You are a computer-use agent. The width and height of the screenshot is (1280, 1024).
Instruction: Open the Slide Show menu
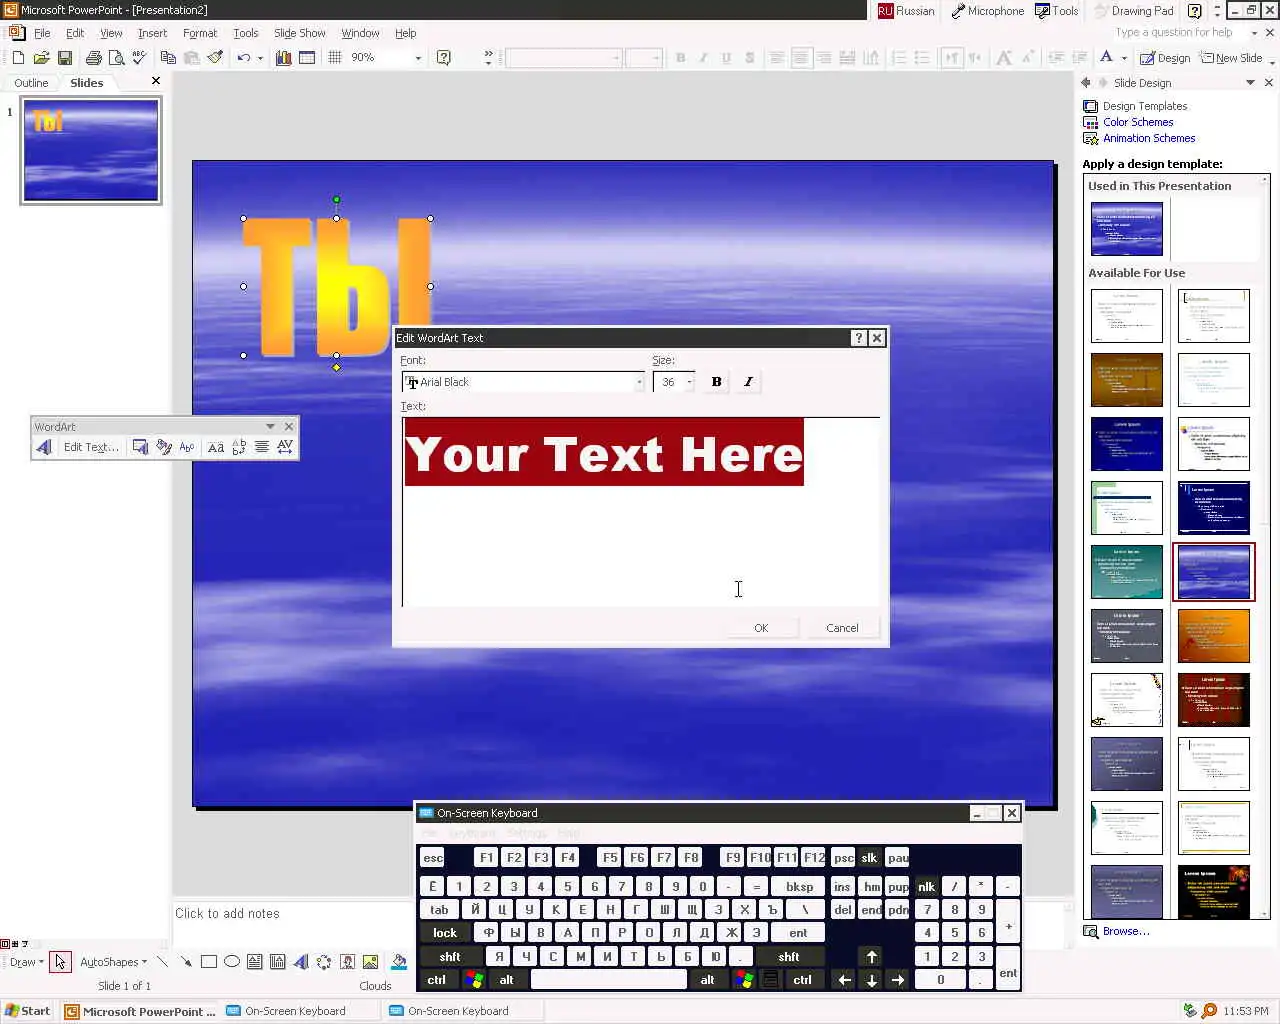point(300,33)
